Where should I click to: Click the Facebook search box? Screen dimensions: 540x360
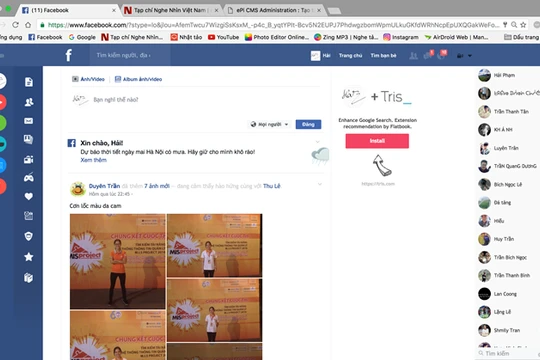click(130, 55)
